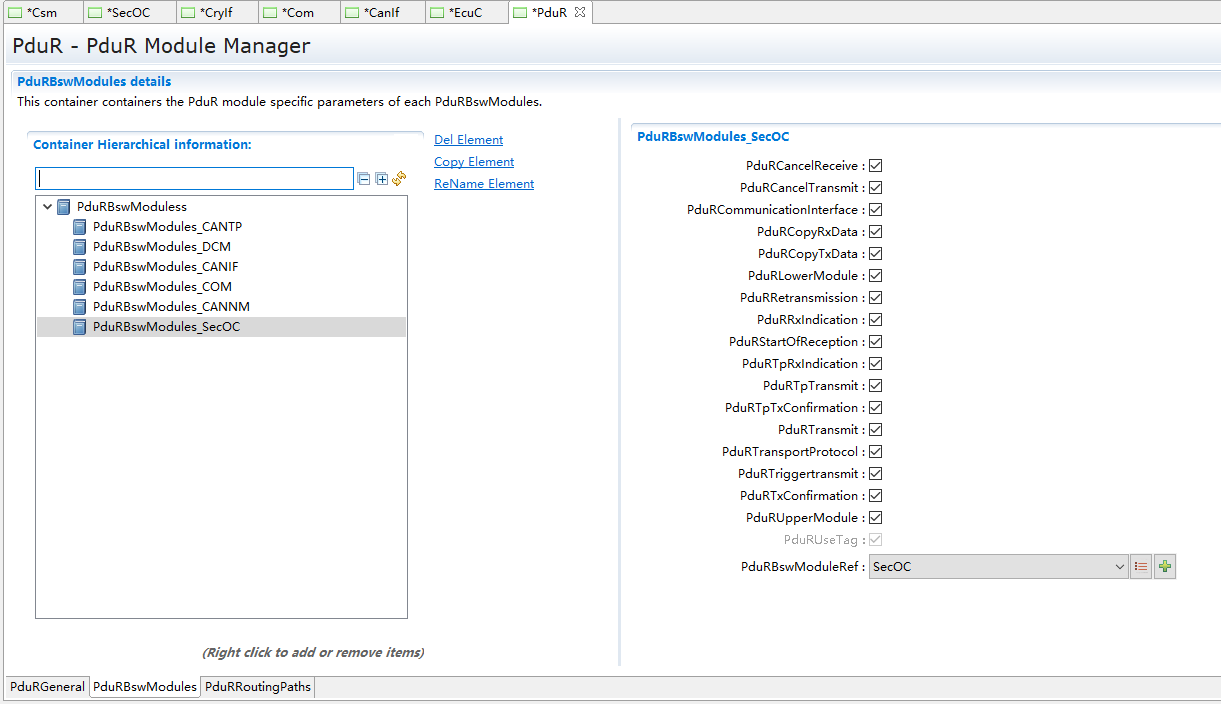The height and width of the screenshot is (704, 1221).
Task: Disable the PduRUpperModule checkbox
Action: pyautogui.click(x=875, y=518)
